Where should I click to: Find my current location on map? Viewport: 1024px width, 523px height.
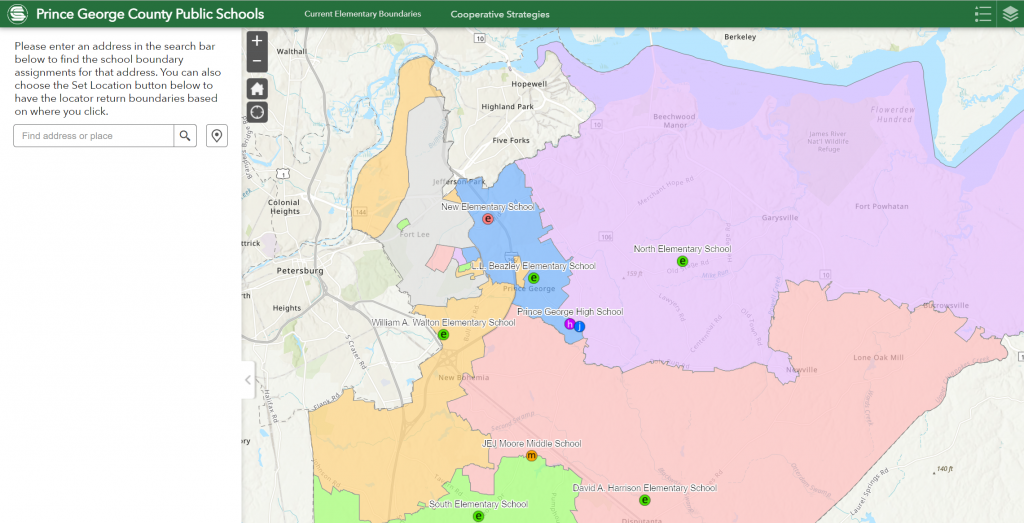pyautogui.click(x=257, y=112)
